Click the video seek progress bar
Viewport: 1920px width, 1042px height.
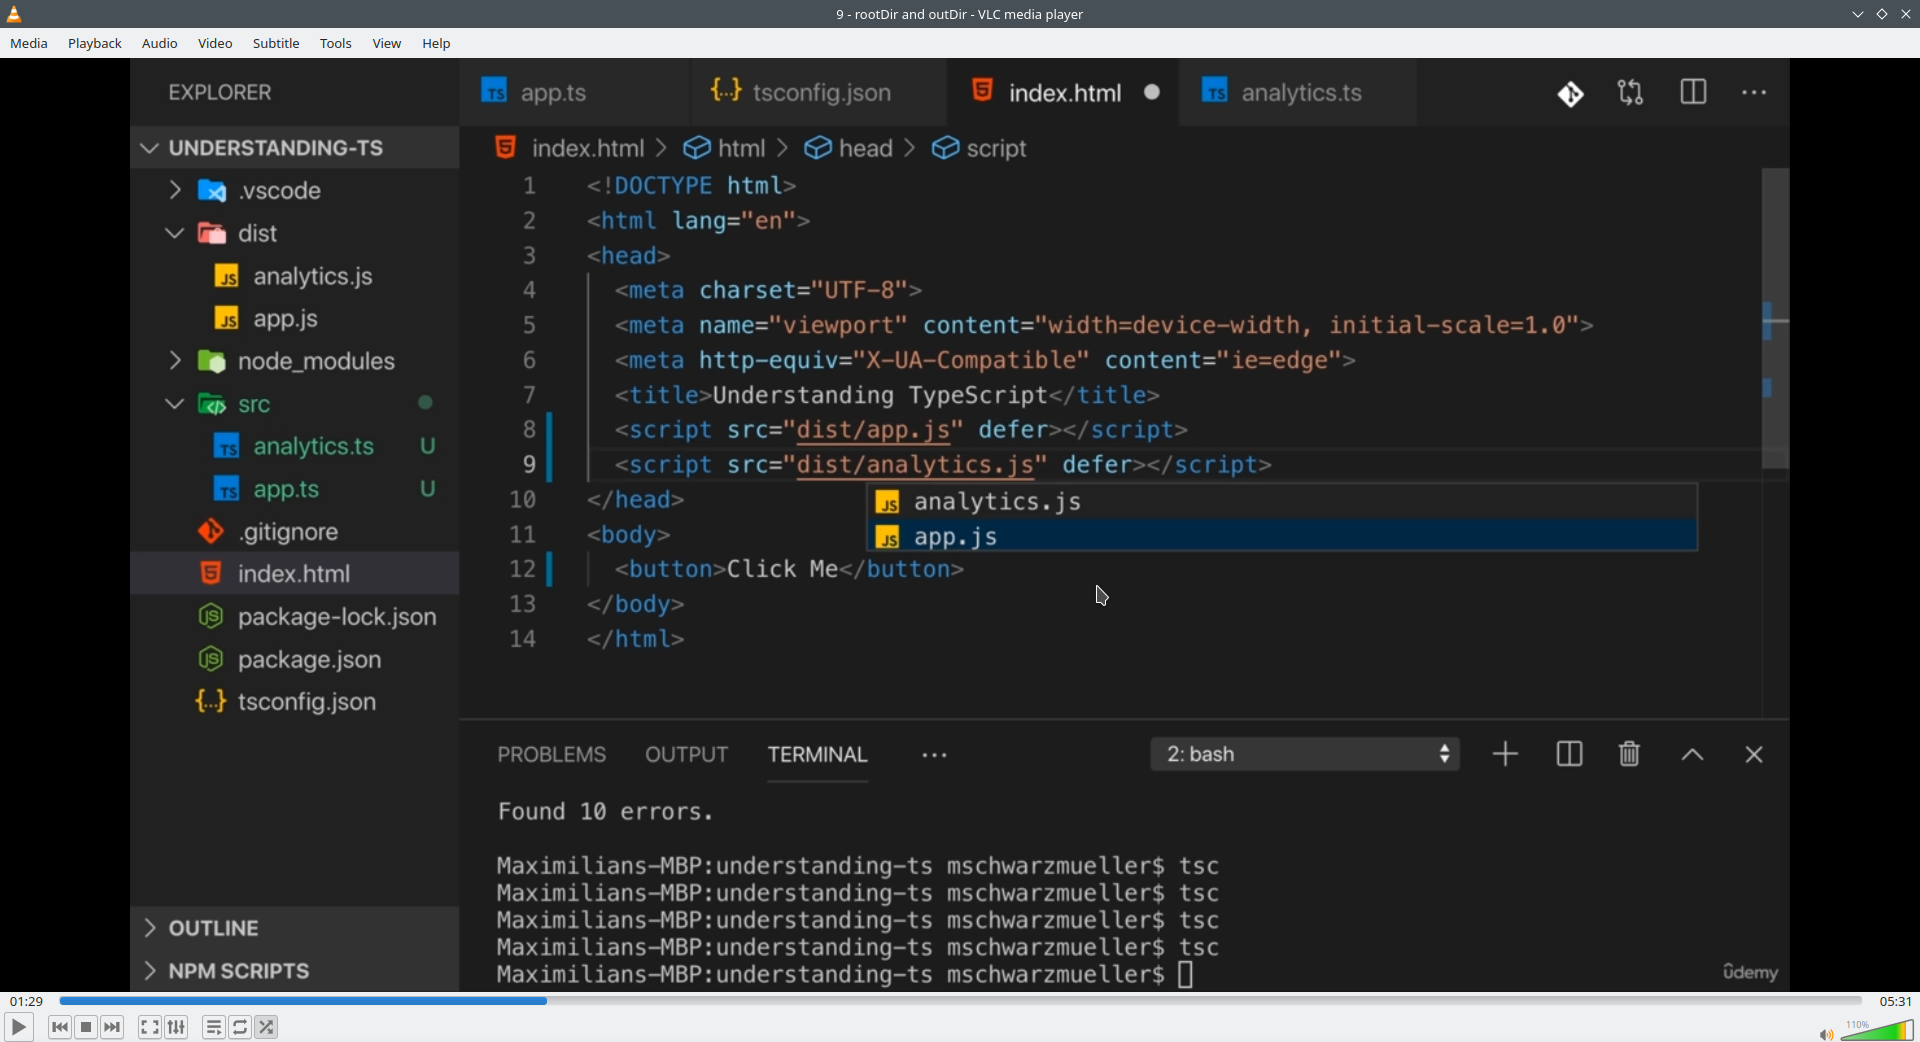coord(960,1001)
